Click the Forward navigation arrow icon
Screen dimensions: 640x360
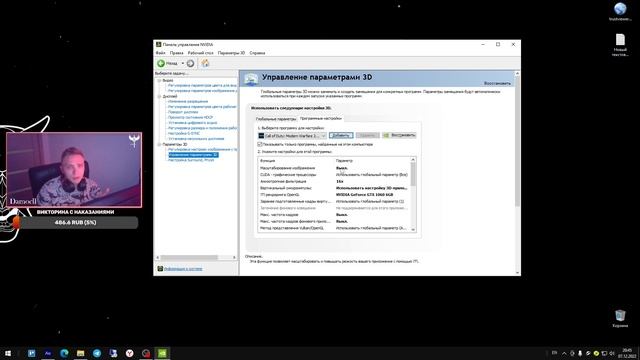(x=190, y=63)
